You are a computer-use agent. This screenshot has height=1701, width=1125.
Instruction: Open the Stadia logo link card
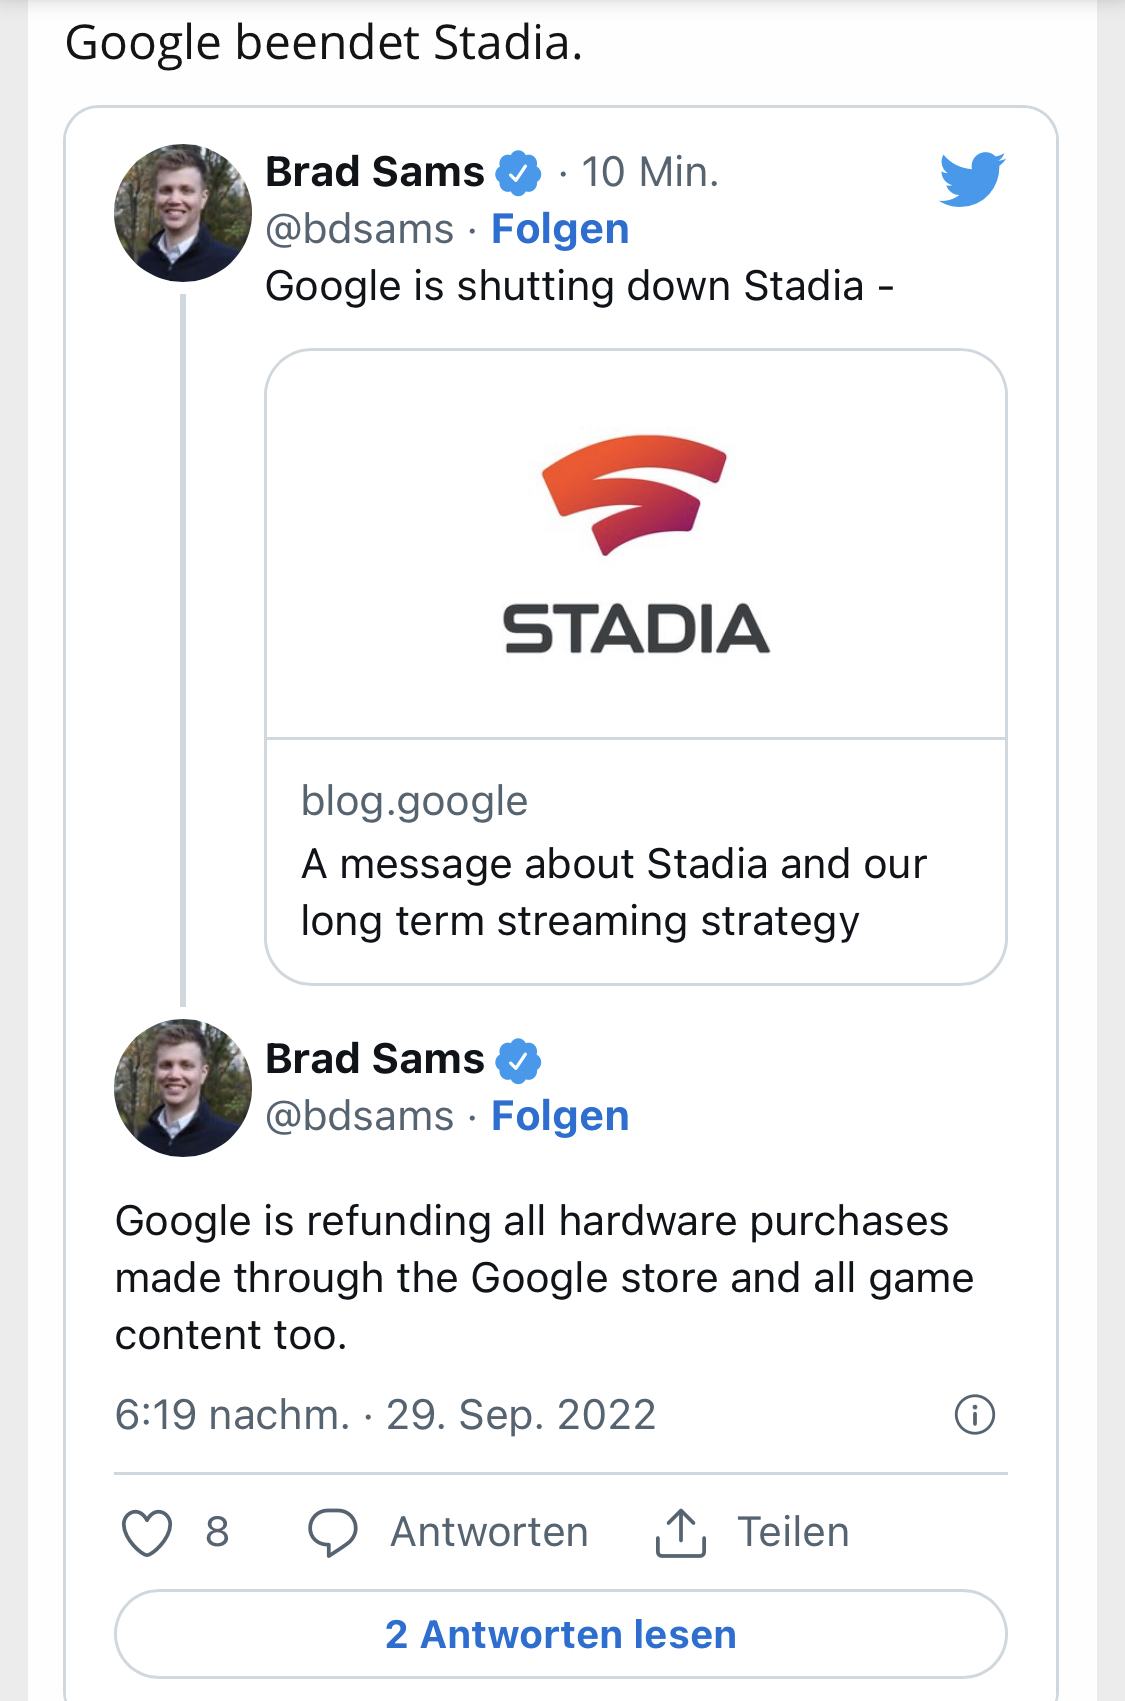pyautogui.click(x=635, y=545)
